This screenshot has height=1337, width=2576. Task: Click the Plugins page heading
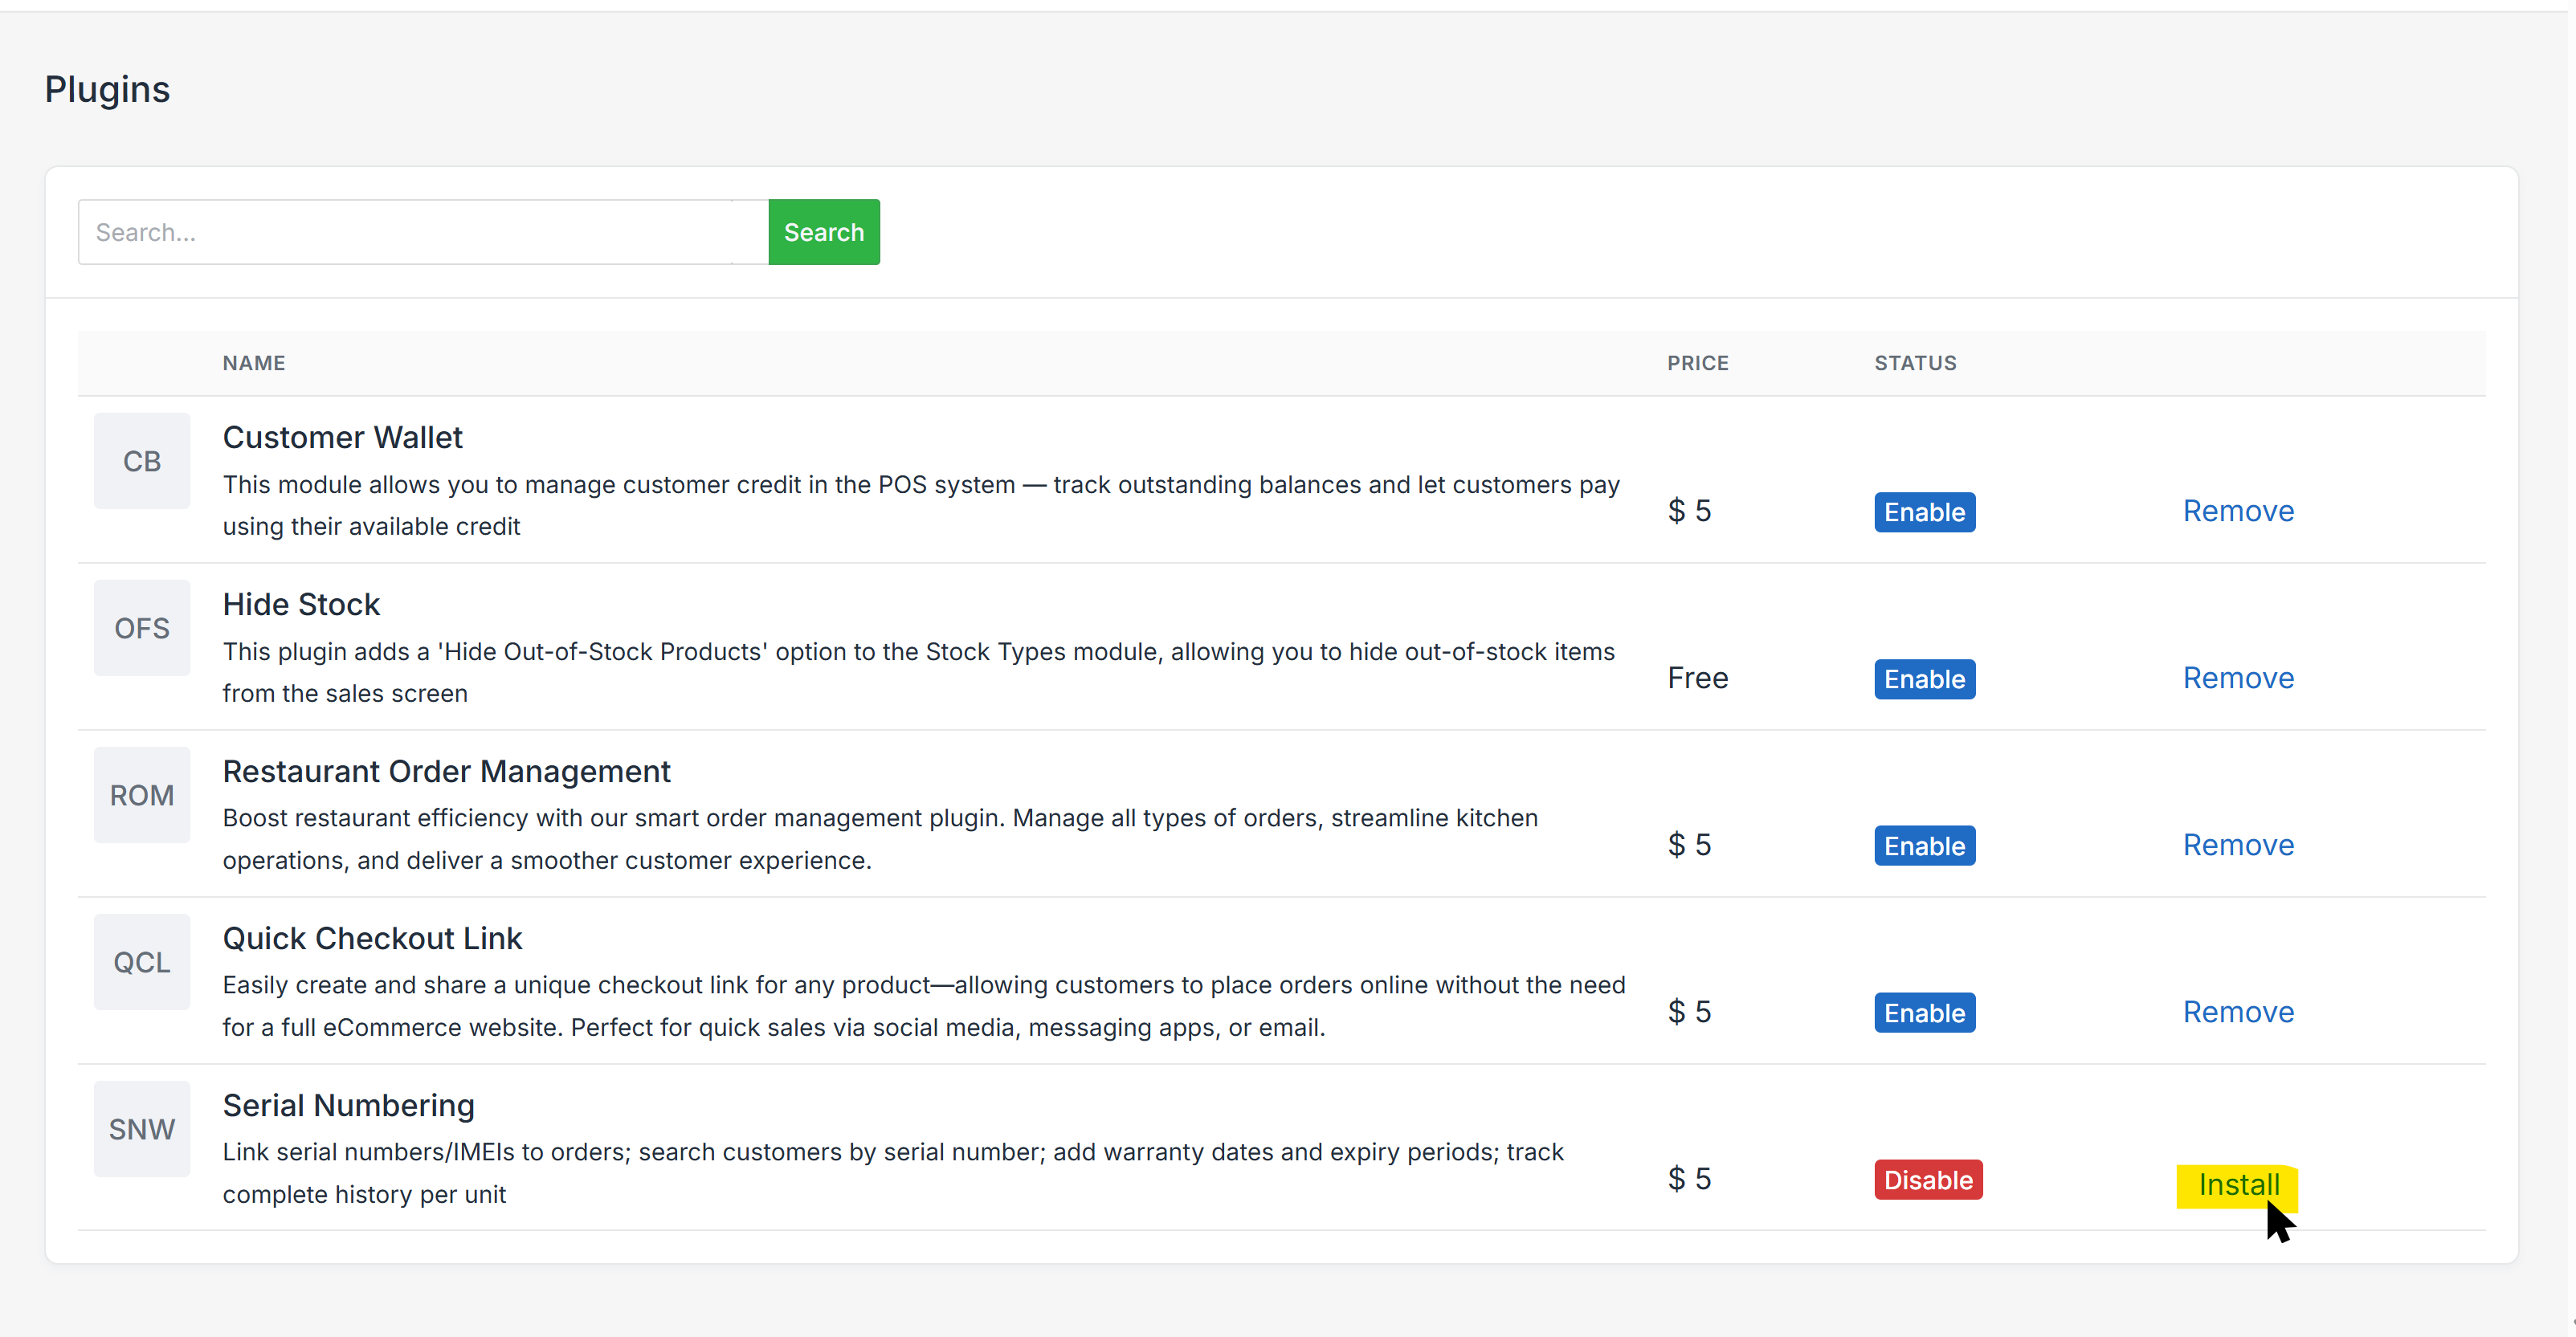coord(107,89)
